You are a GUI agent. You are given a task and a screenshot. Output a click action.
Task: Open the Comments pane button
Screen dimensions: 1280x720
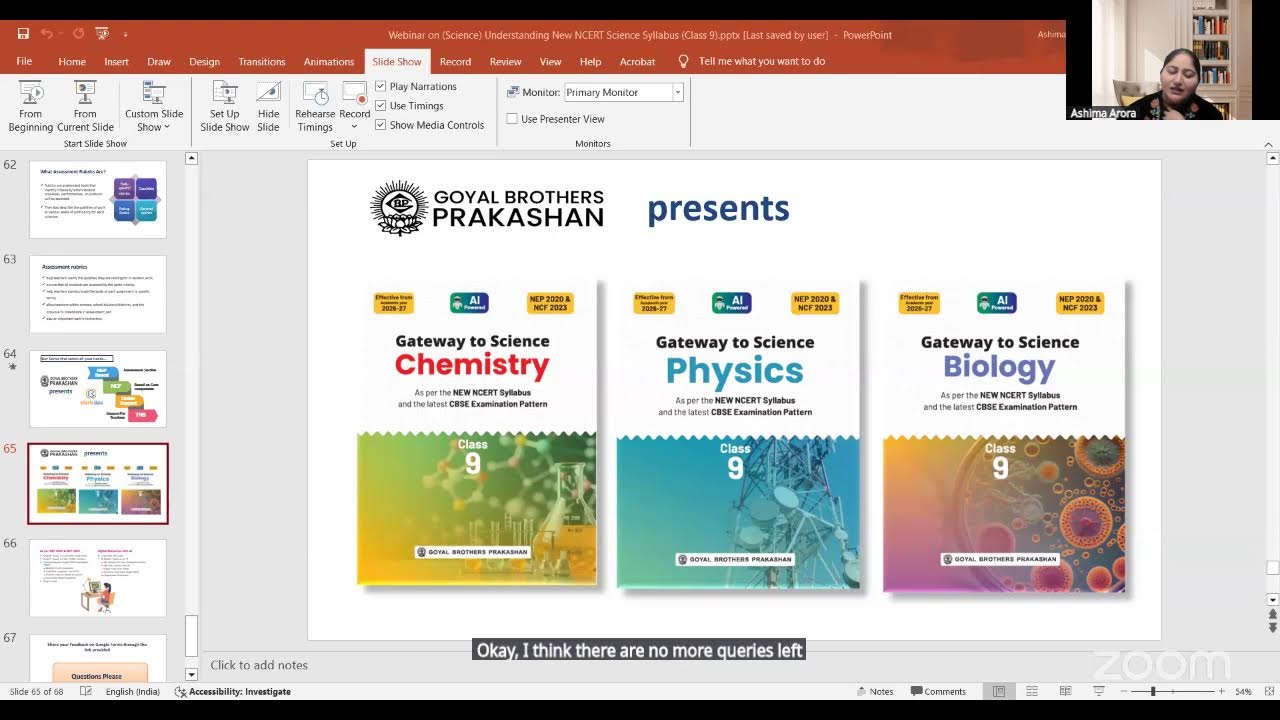coord(938,692)
